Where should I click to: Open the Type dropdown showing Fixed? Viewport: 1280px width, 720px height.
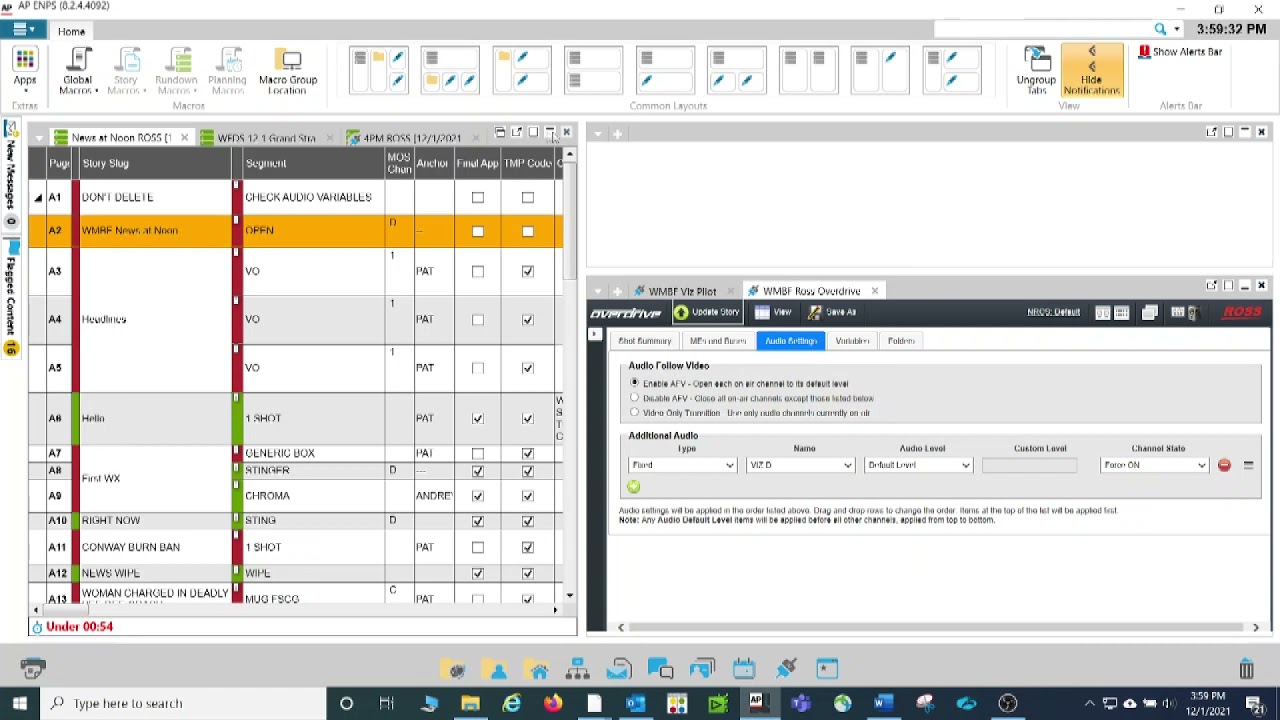[x=682, y=465]
